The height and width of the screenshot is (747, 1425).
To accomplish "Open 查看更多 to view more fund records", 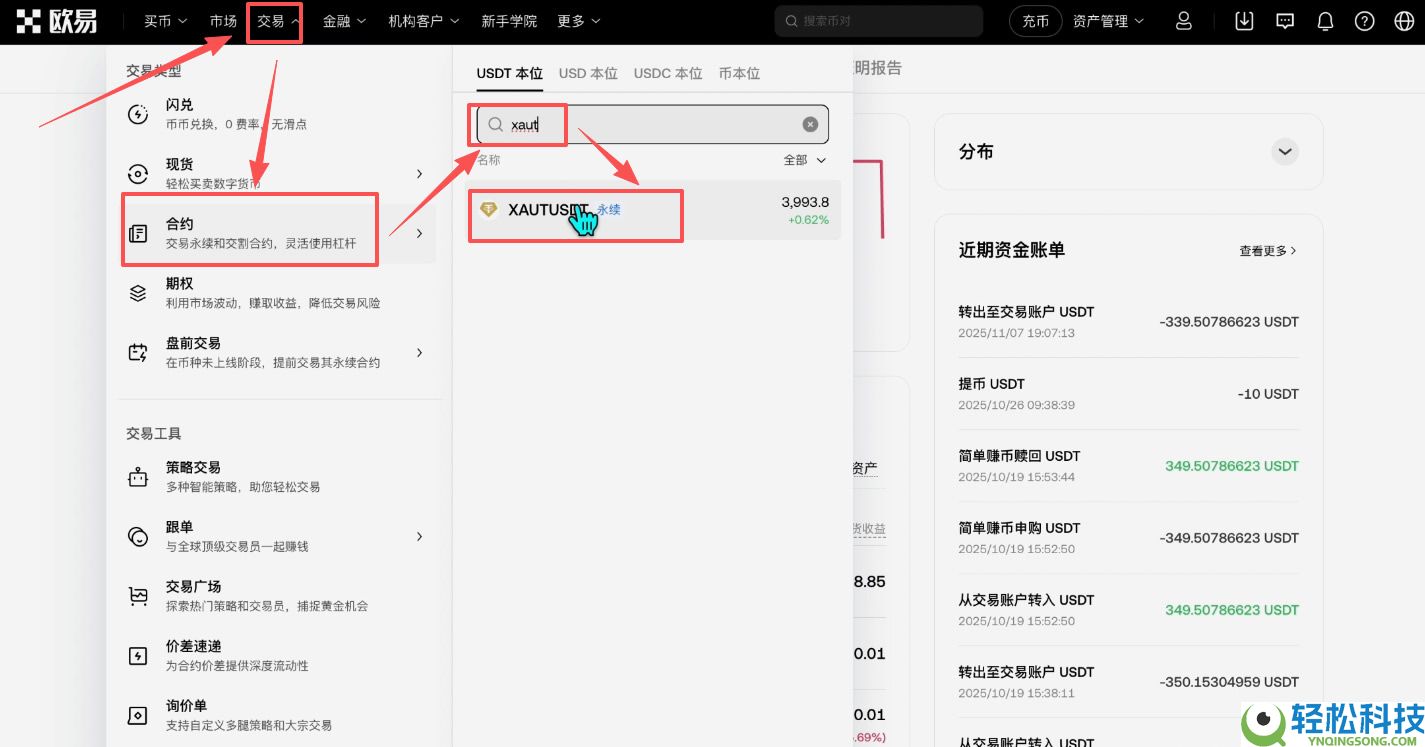I will tap(1268, 251).
